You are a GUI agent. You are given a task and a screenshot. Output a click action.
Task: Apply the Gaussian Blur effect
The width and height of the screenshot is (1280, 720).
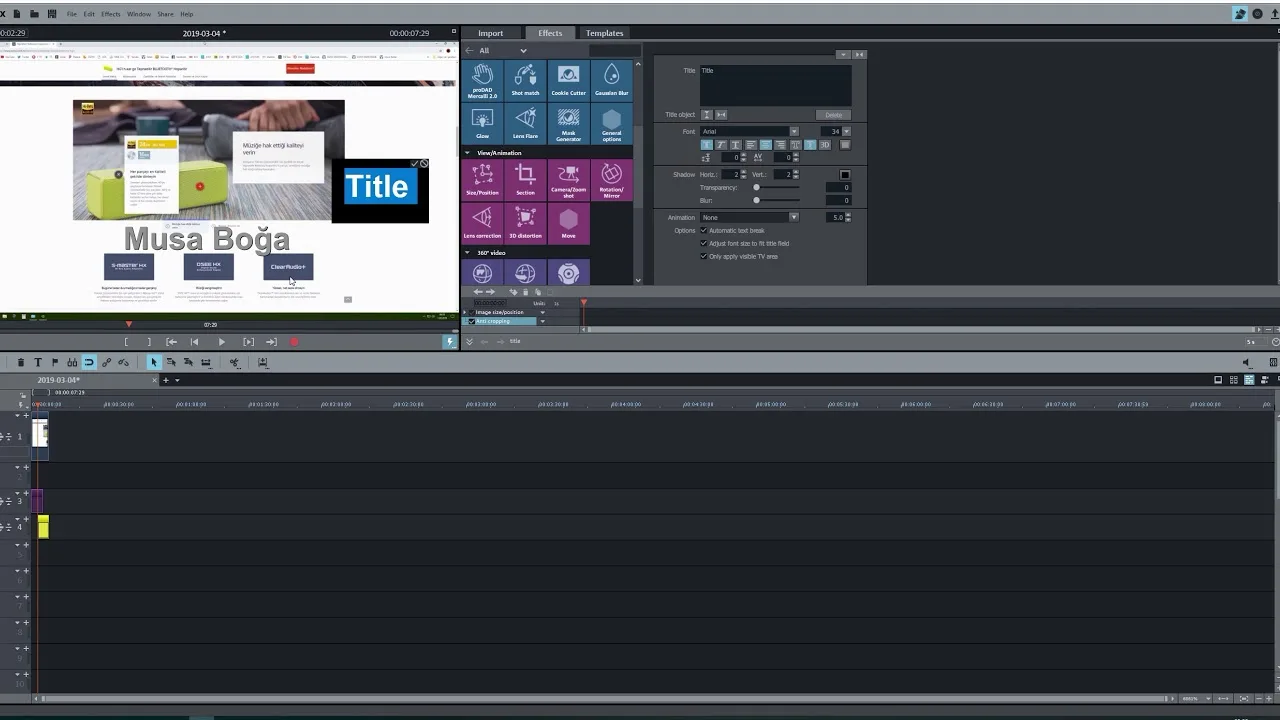(611, 80)
